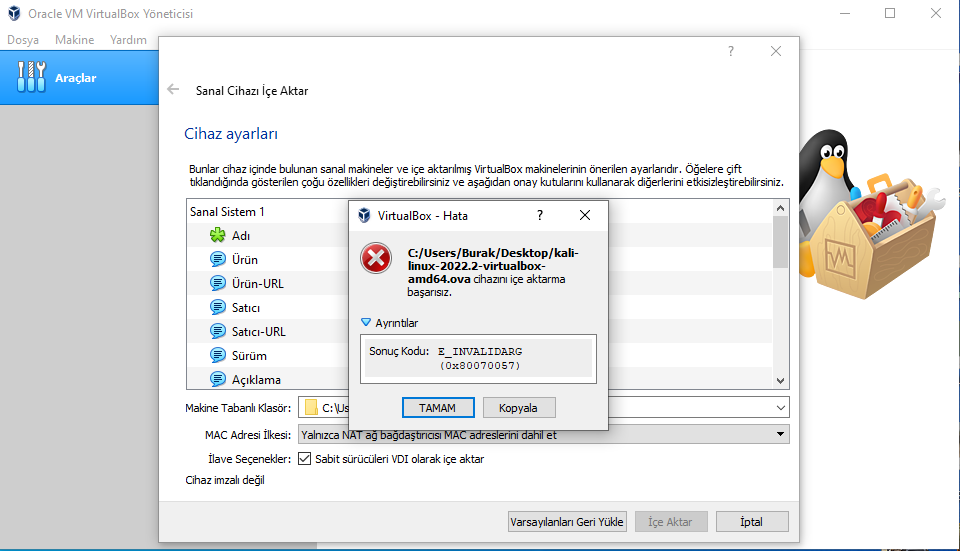Click the kali-linux .ova error message text
The image size is (960, 551).
pyautogui.click(x=493, y=272)
